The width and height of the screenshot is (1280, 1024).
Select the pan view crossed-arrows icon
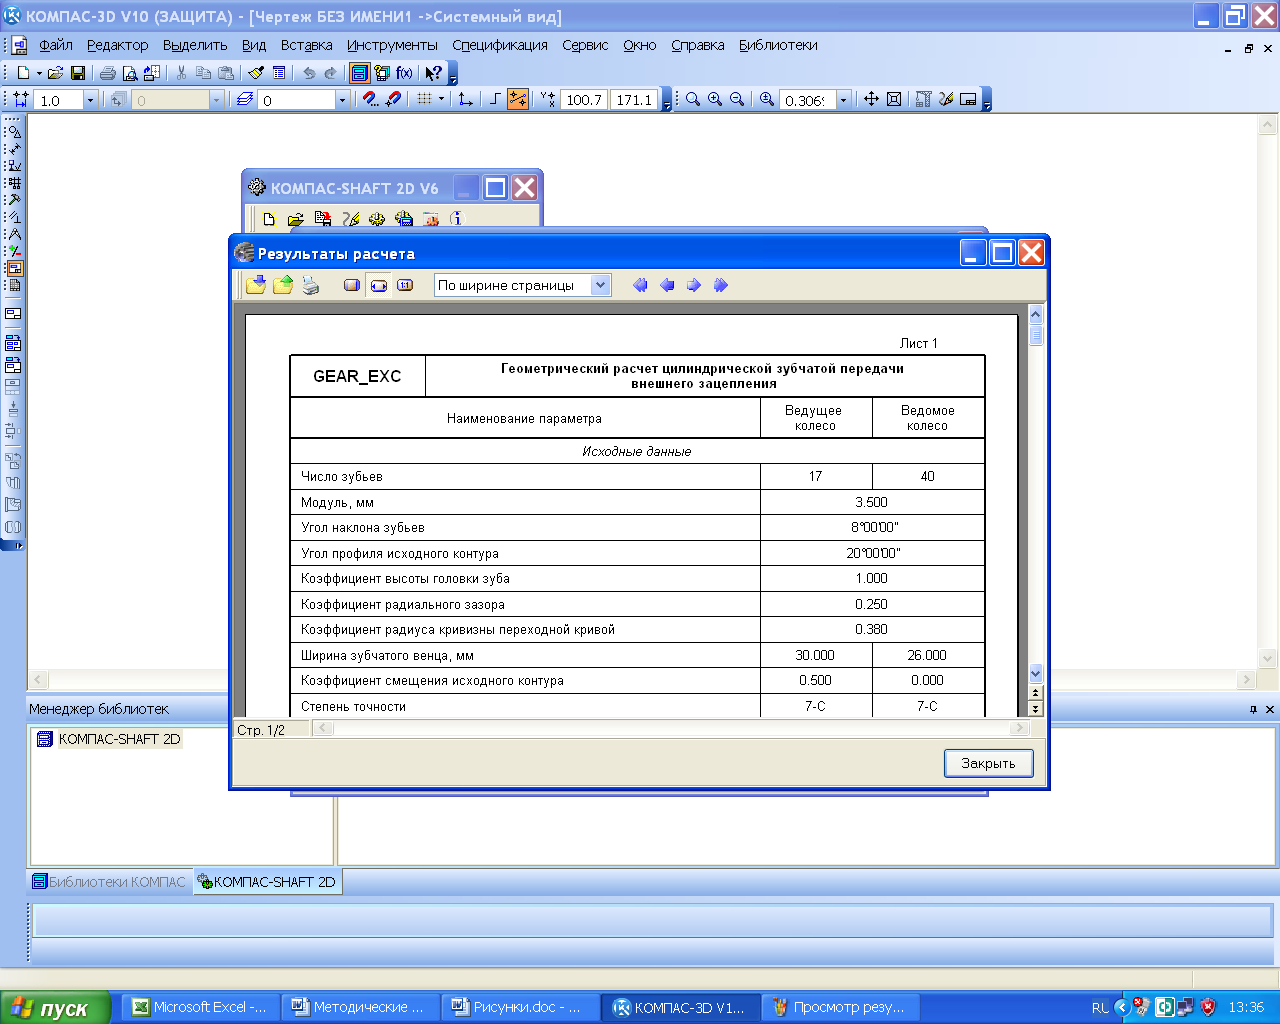click(871, 99)
